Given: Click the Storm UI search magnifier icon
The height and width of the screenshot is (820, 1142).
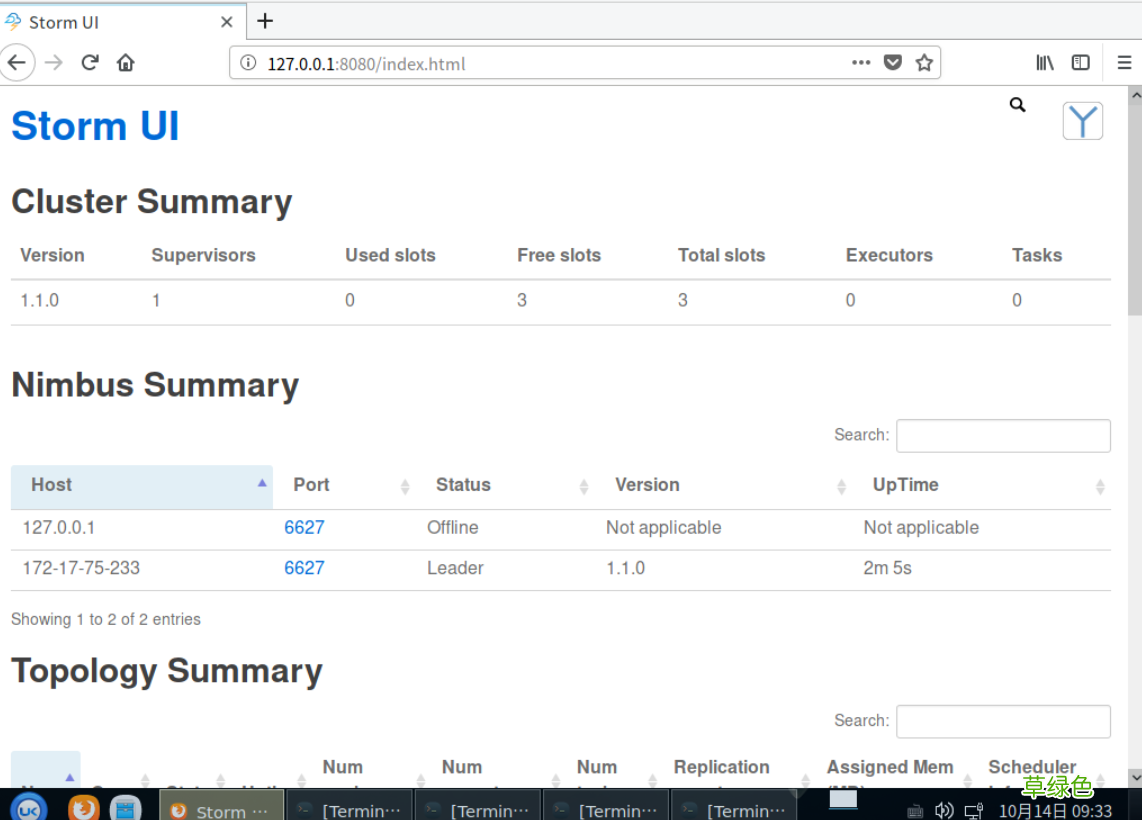Looking at the screenshot, I should (1017, 104).
